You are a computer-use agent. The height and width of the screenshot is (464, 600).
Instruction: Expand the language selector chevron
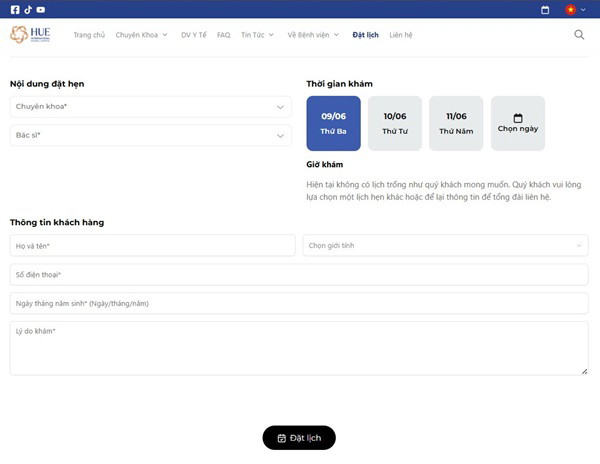point(583,10)
